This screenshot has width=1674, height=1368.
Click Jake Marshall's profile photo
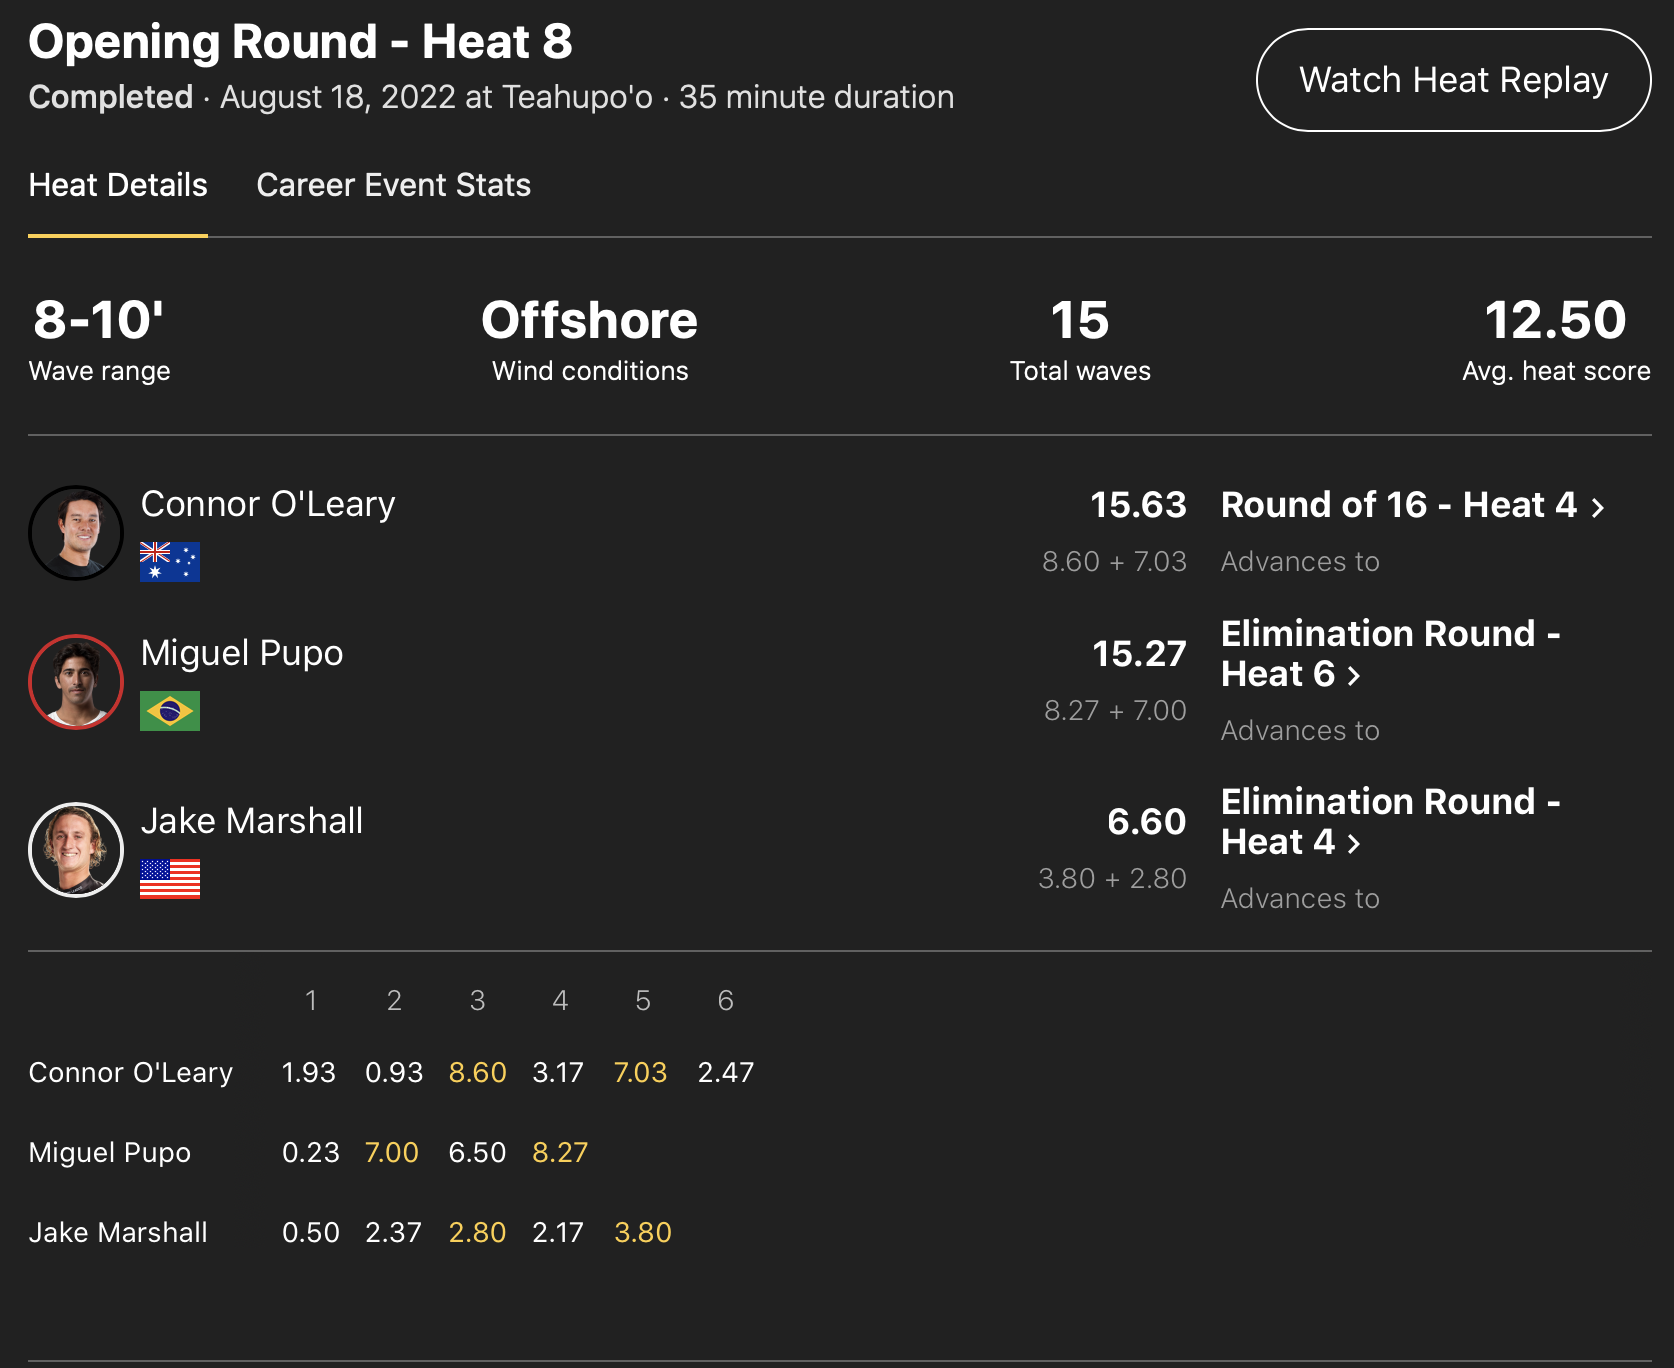[76, 850]
